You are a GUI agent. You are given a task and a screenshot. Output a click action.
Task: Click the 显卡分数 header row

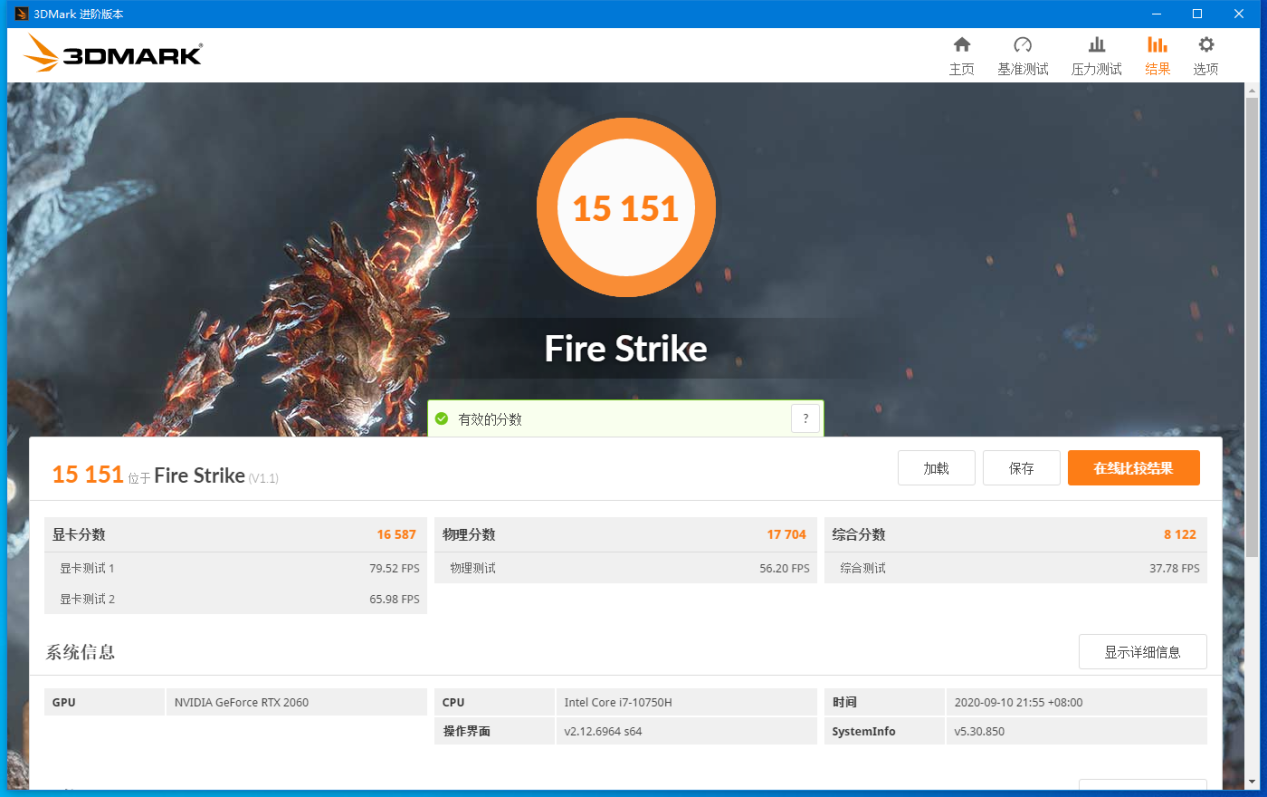pos(236,534)
